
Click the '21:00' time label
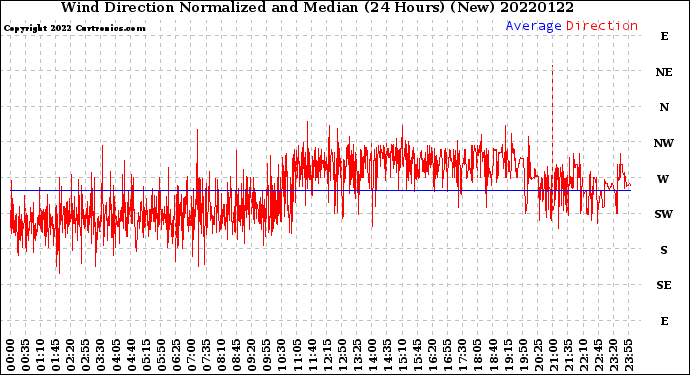point(553,356)
